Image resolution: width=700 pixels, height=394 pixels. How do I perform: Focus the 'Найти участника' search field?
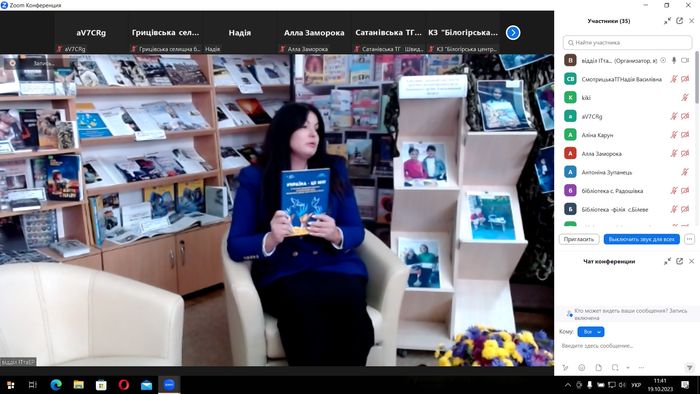pos(627,43)
